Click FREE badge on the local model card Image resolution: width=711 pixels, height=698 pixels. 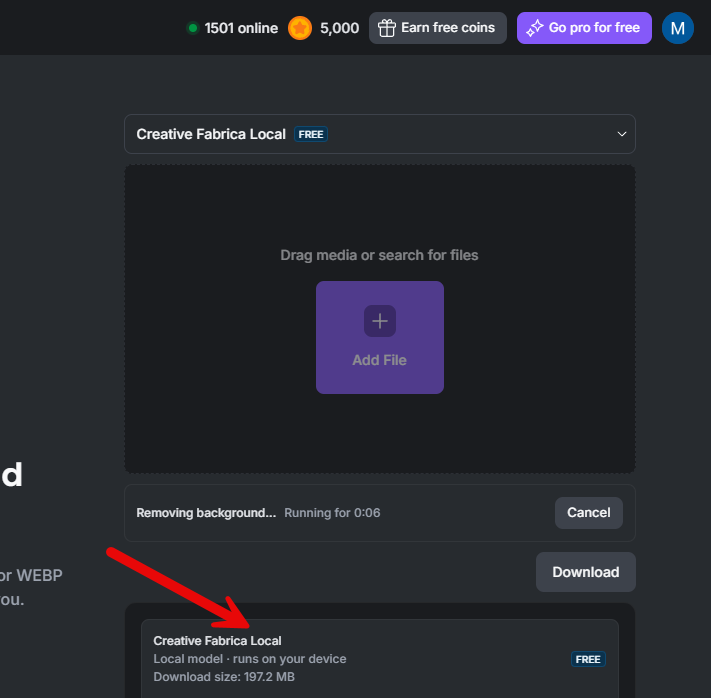click(588, 659)
